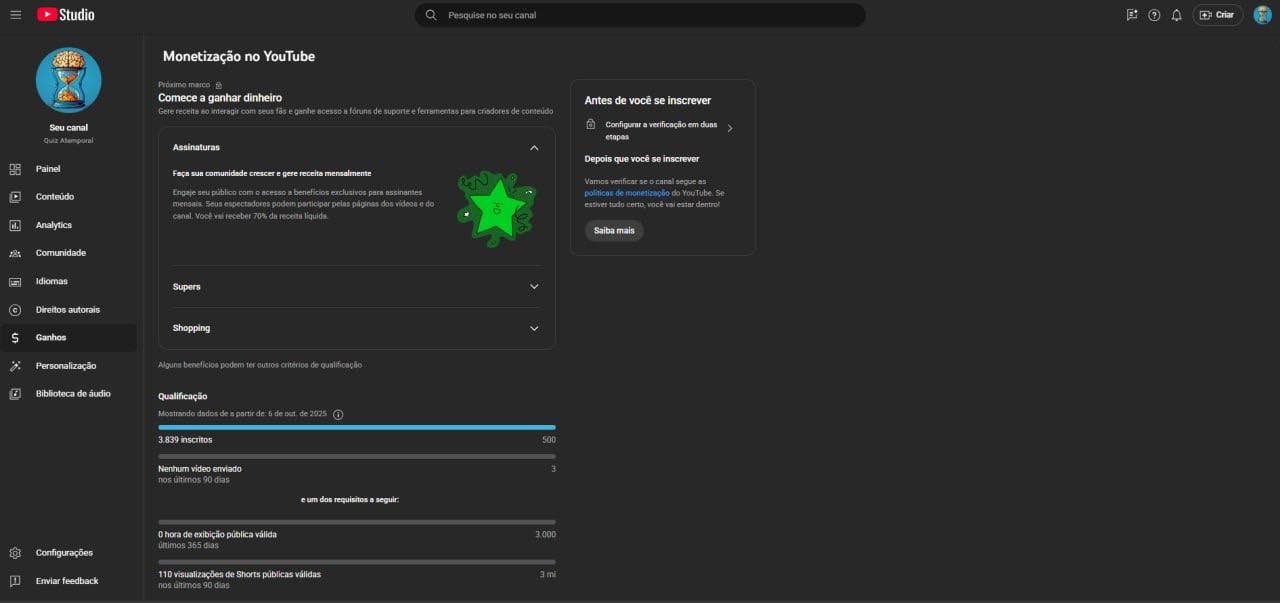
Task: Collapse the Assinaturas section
Action: click(534, 148)
